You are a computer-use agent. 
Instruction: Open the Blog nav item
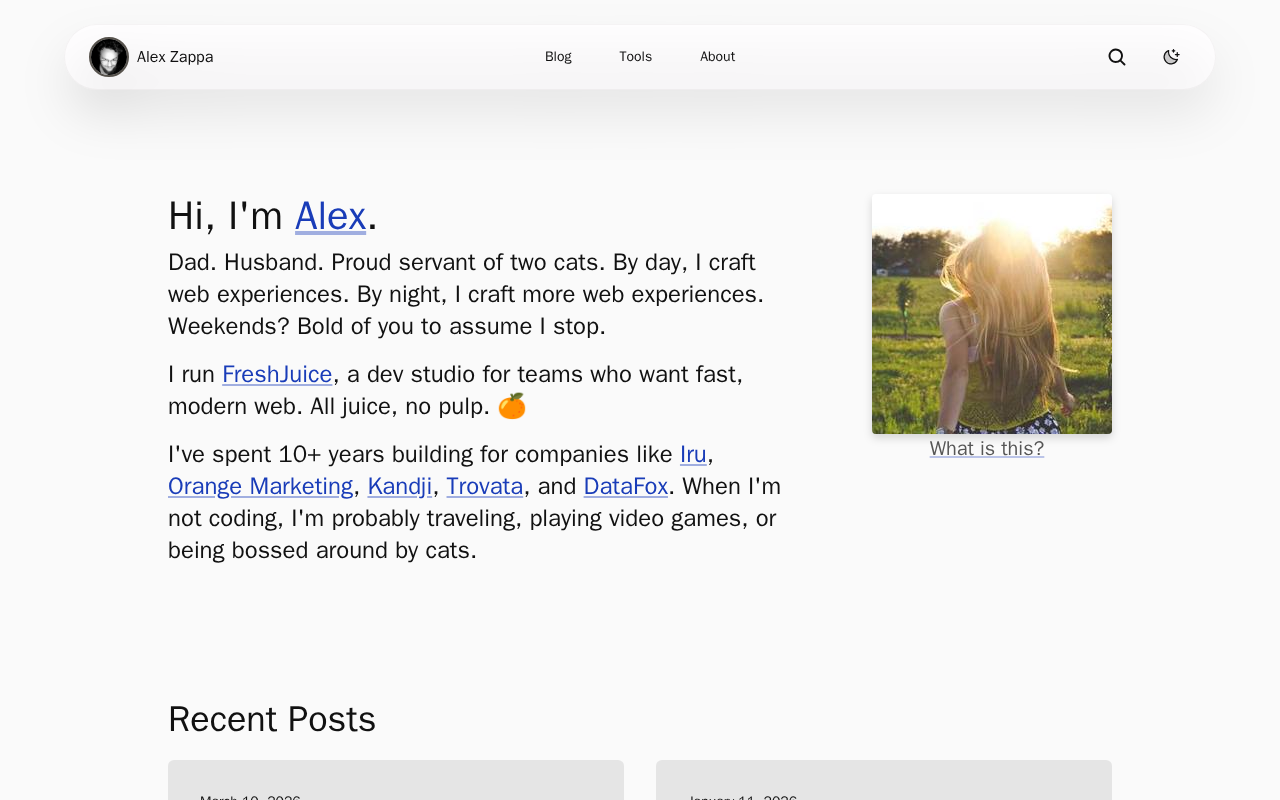558,57
